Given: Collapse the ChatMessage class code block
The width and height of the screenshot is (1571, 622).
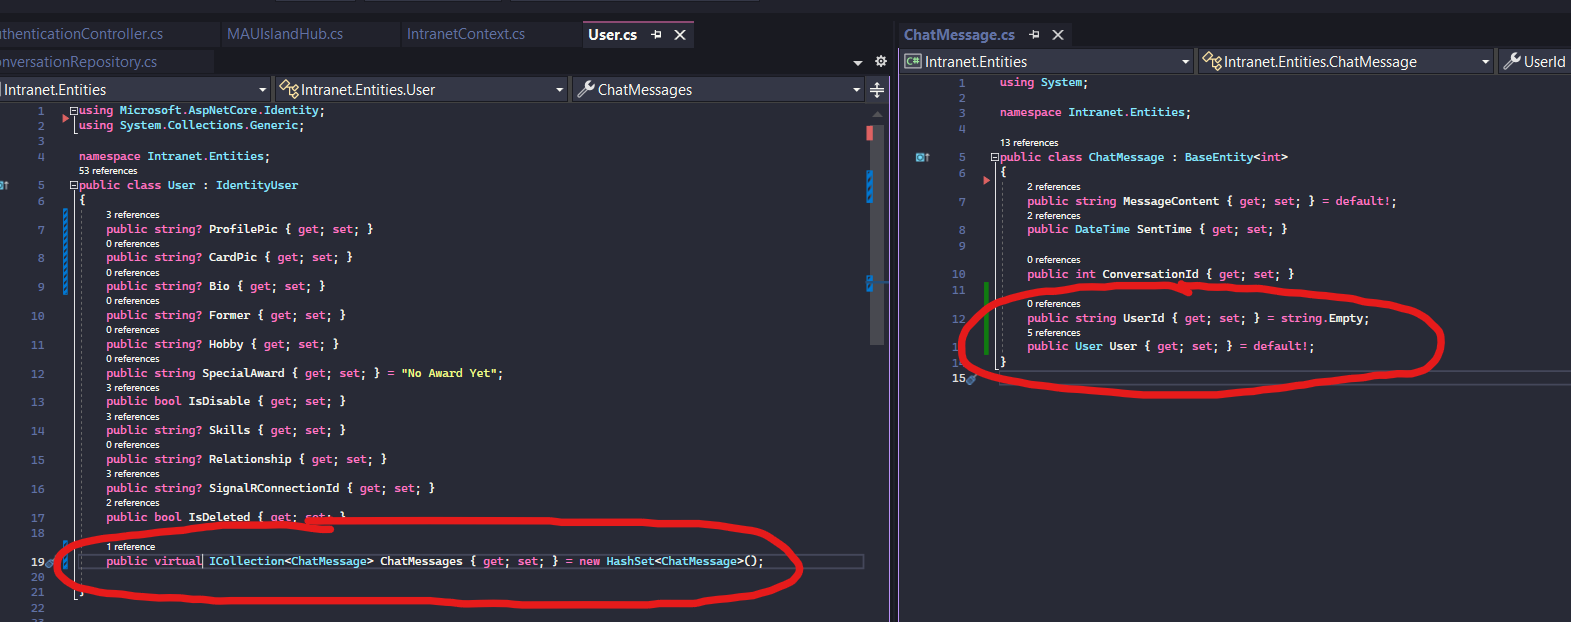Looking at the screenshot, I should (995, 158).
